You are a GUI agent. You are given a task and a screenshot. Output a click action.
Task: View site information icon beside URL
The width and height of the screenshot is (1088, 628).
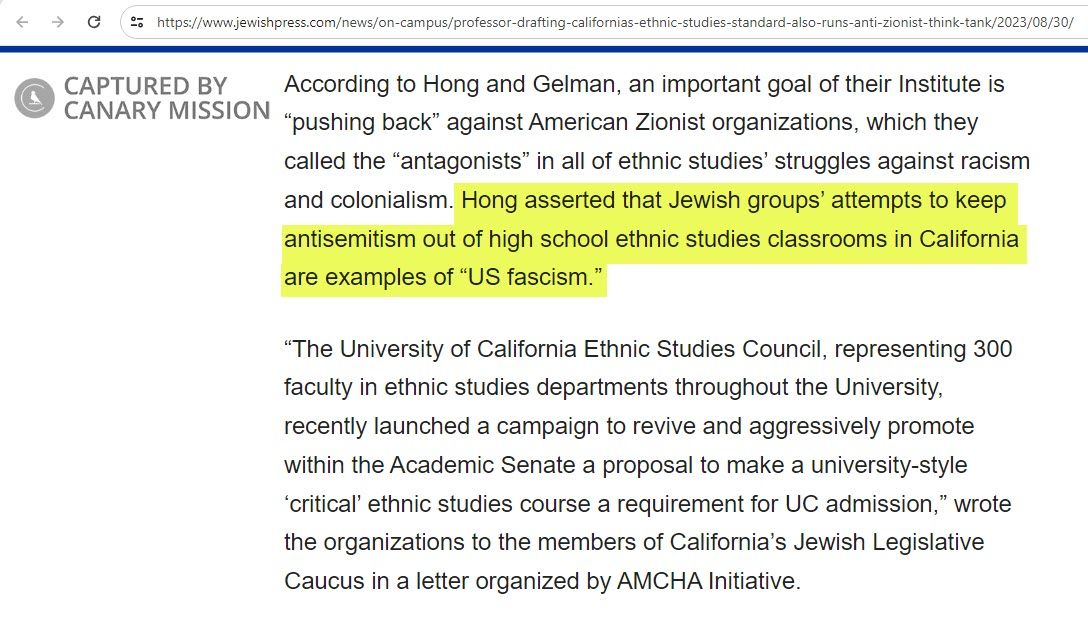point(137,21)
